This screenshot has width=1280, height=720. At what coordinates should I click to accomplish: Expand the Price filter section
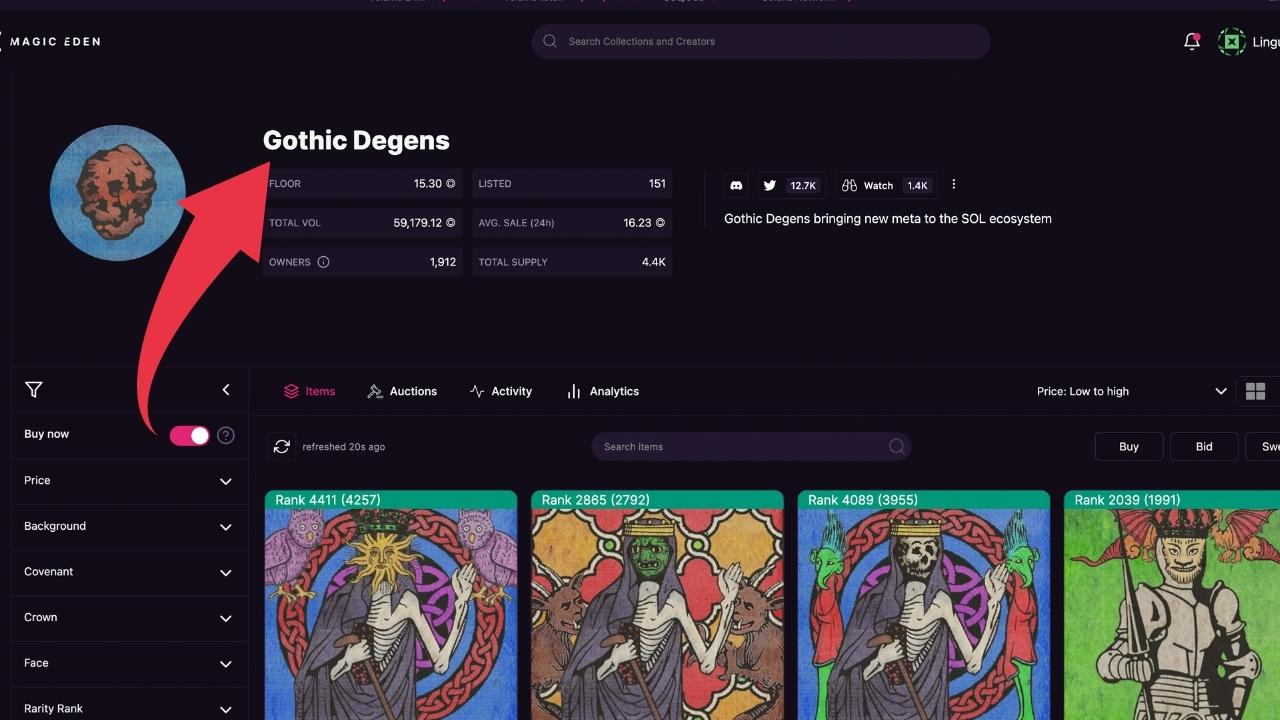pyautogui.click(x=128, y=481)
